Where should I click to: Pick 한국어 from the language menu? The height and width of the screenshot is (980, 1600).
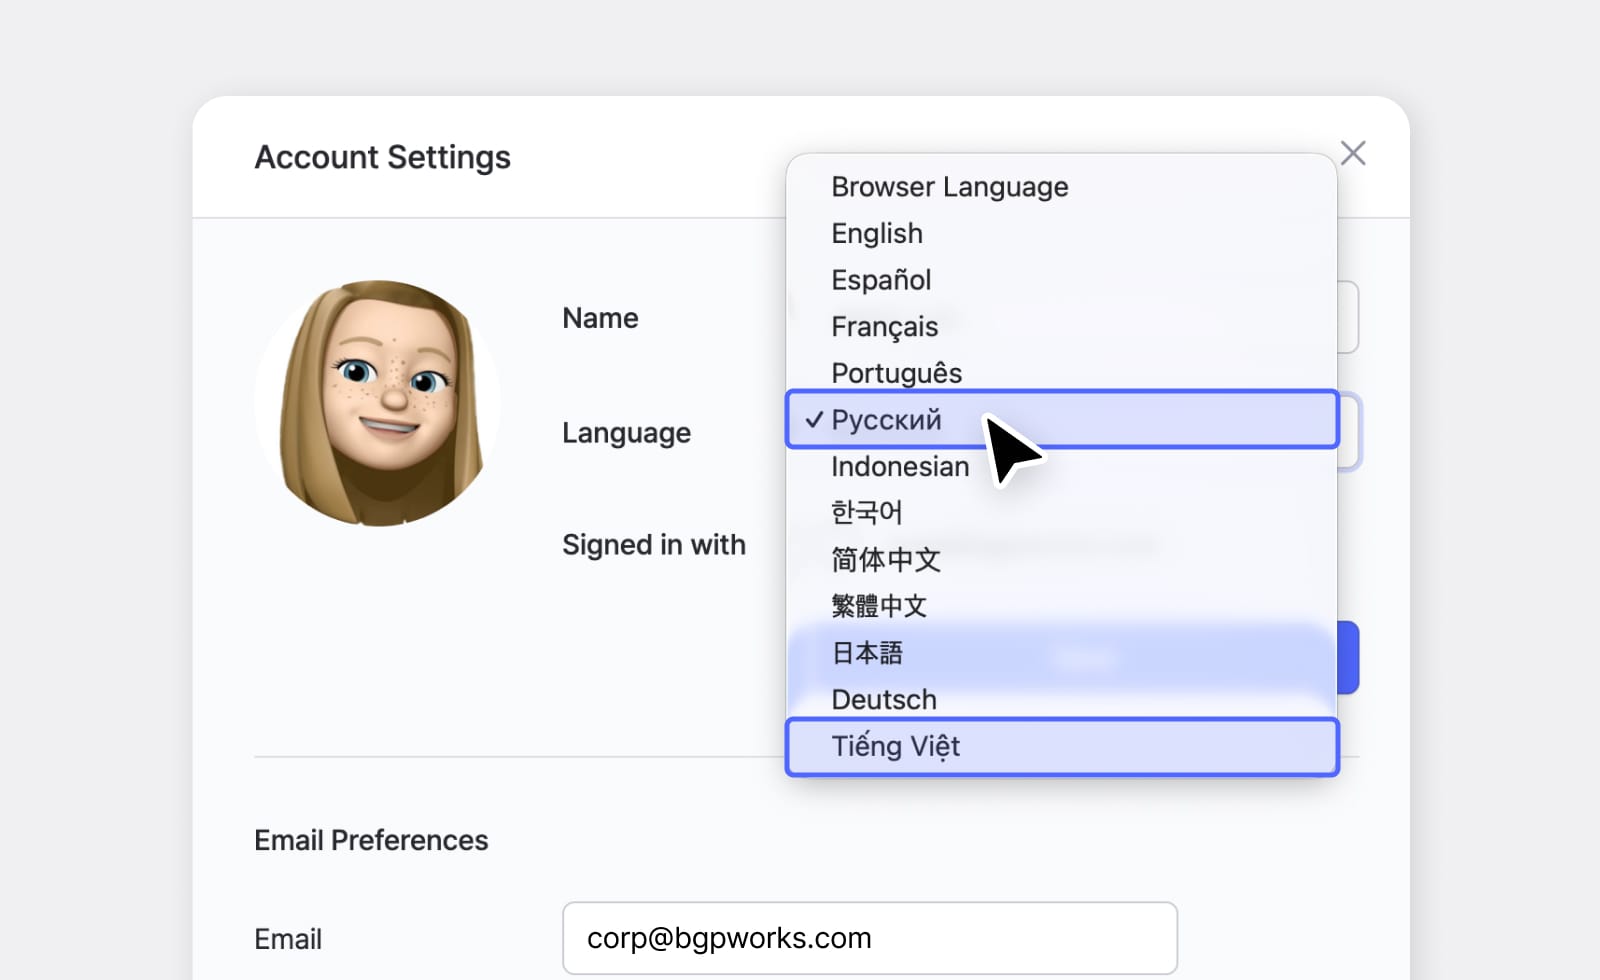pyautogui.click(x=866, y=512)
